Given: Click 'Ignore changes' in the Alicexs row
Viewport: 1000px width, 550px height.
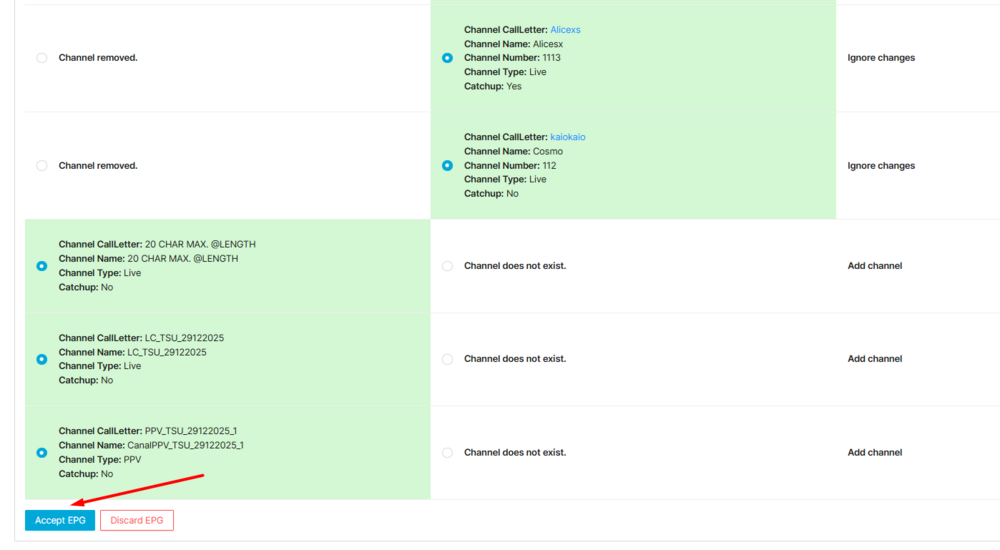Looking at the screenshot, I should pyautogui.click(x=881, y=58).
